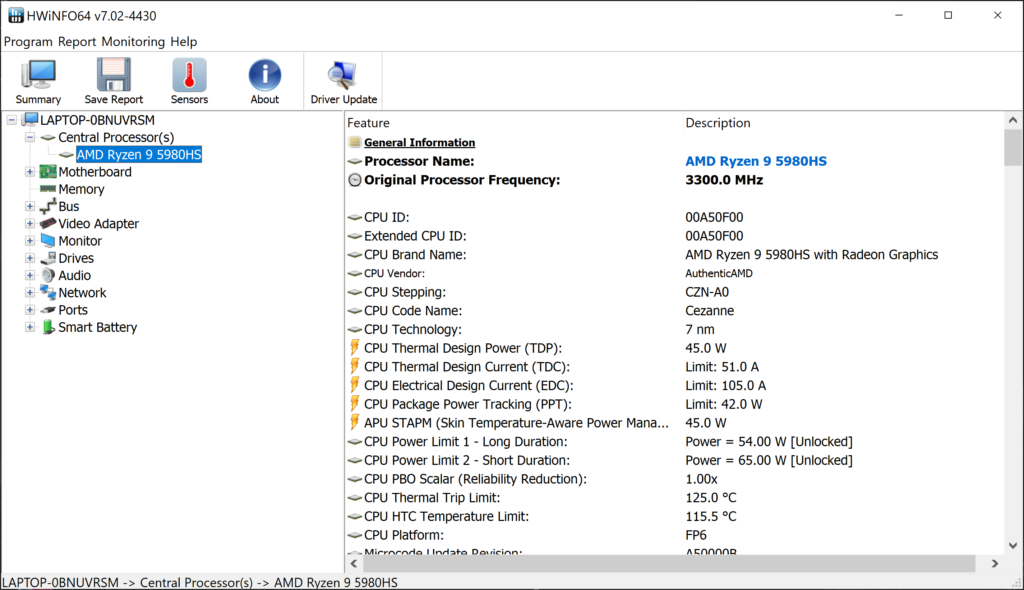
Task: Select the CPU Platform row
Action: [675, 534]
